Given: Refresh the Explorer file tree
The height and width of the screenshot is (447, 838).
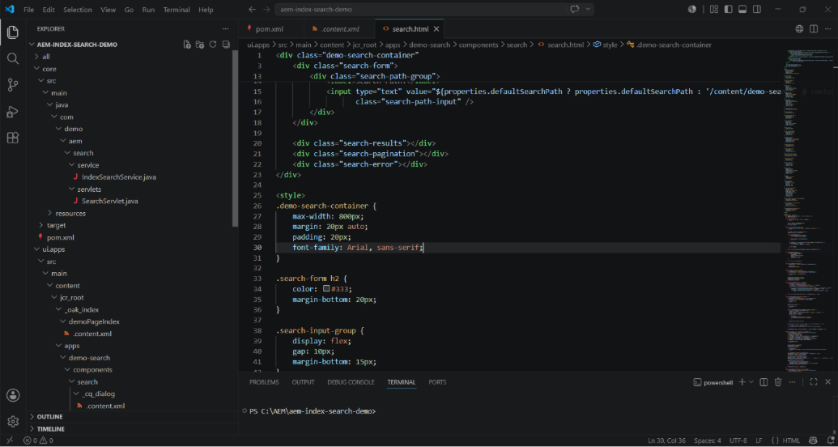Looking at the screenshot, I should 213,44.
